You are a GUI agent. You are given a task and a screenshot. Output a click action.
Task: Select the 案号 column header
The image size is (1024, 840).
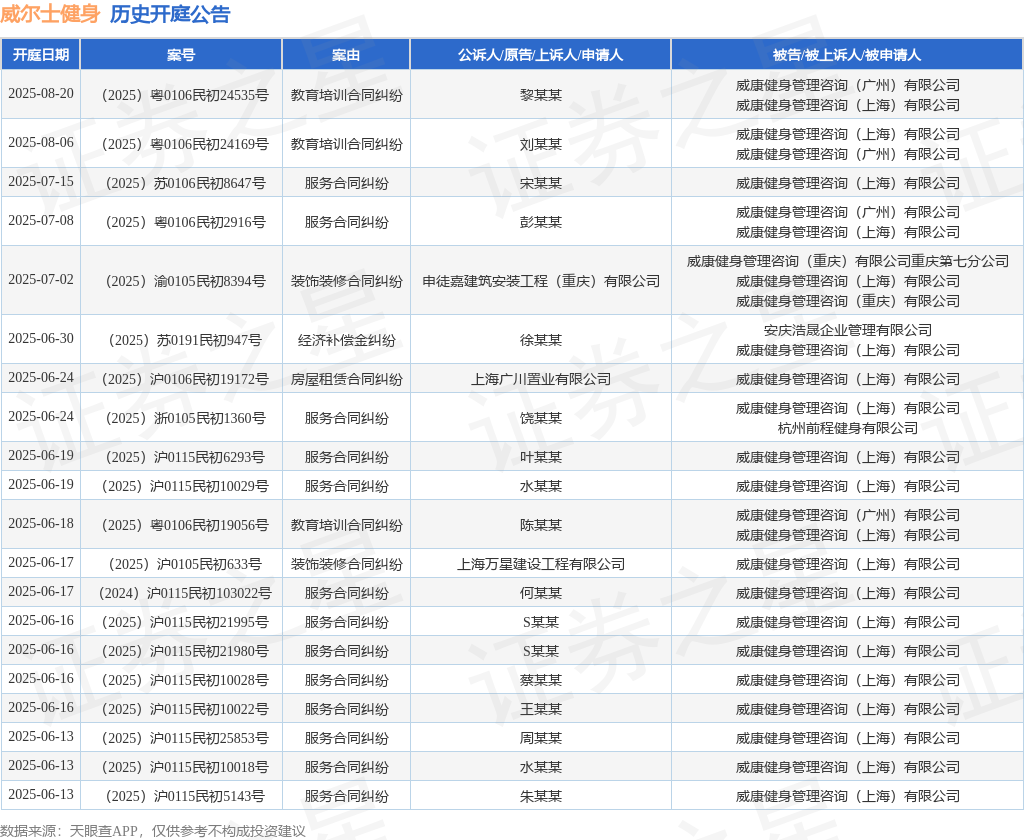click(x=181, y=55)
